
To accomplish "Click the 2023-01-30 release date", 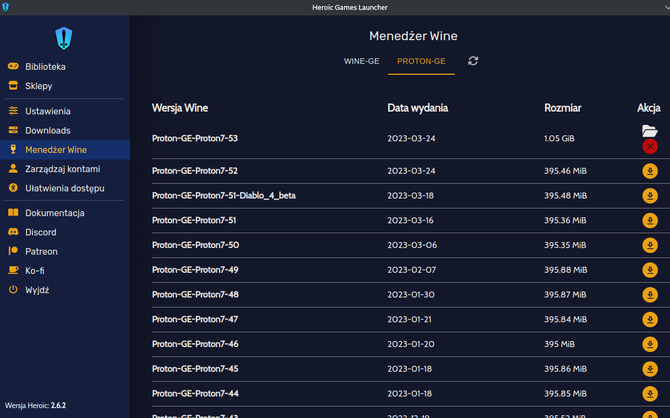I will point(411,295).
